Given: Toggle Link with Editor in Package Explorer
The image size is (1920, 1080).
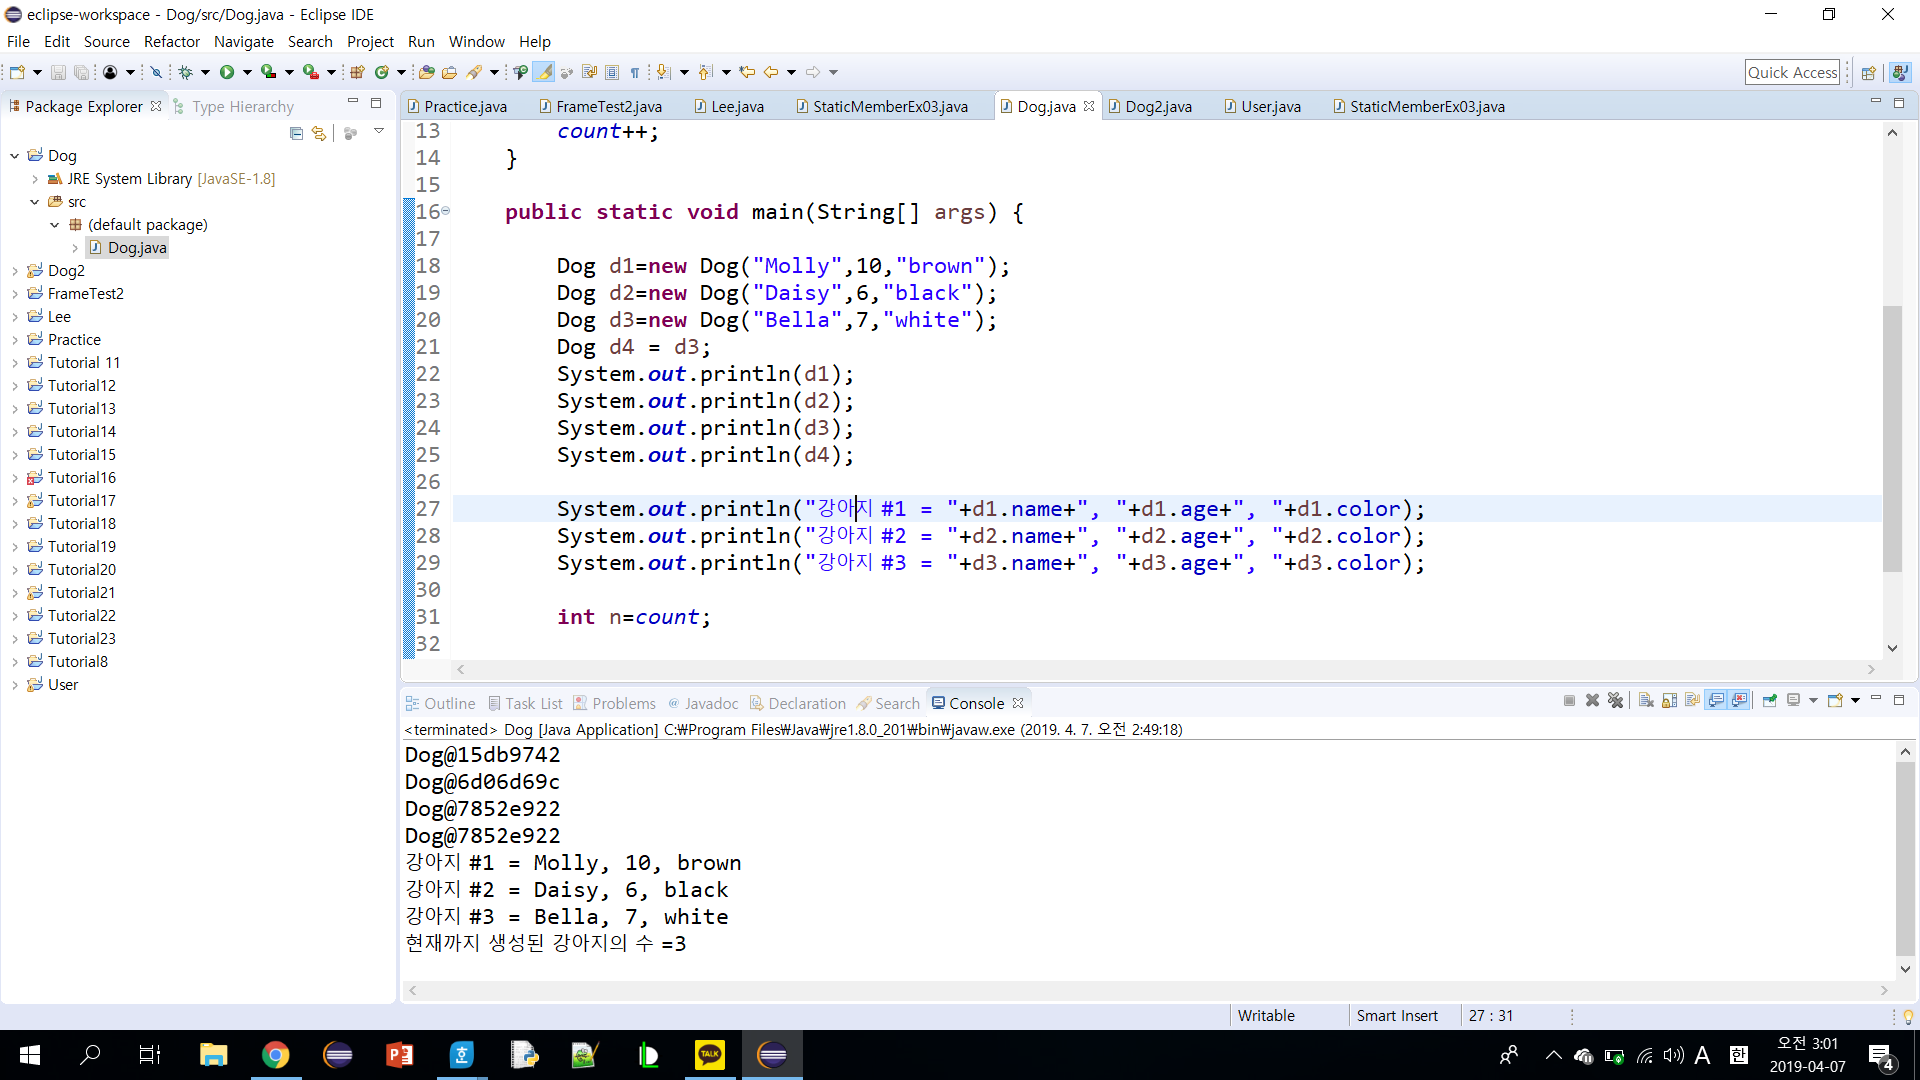Looking at the screenshot, I should click(x=319, y=133).
